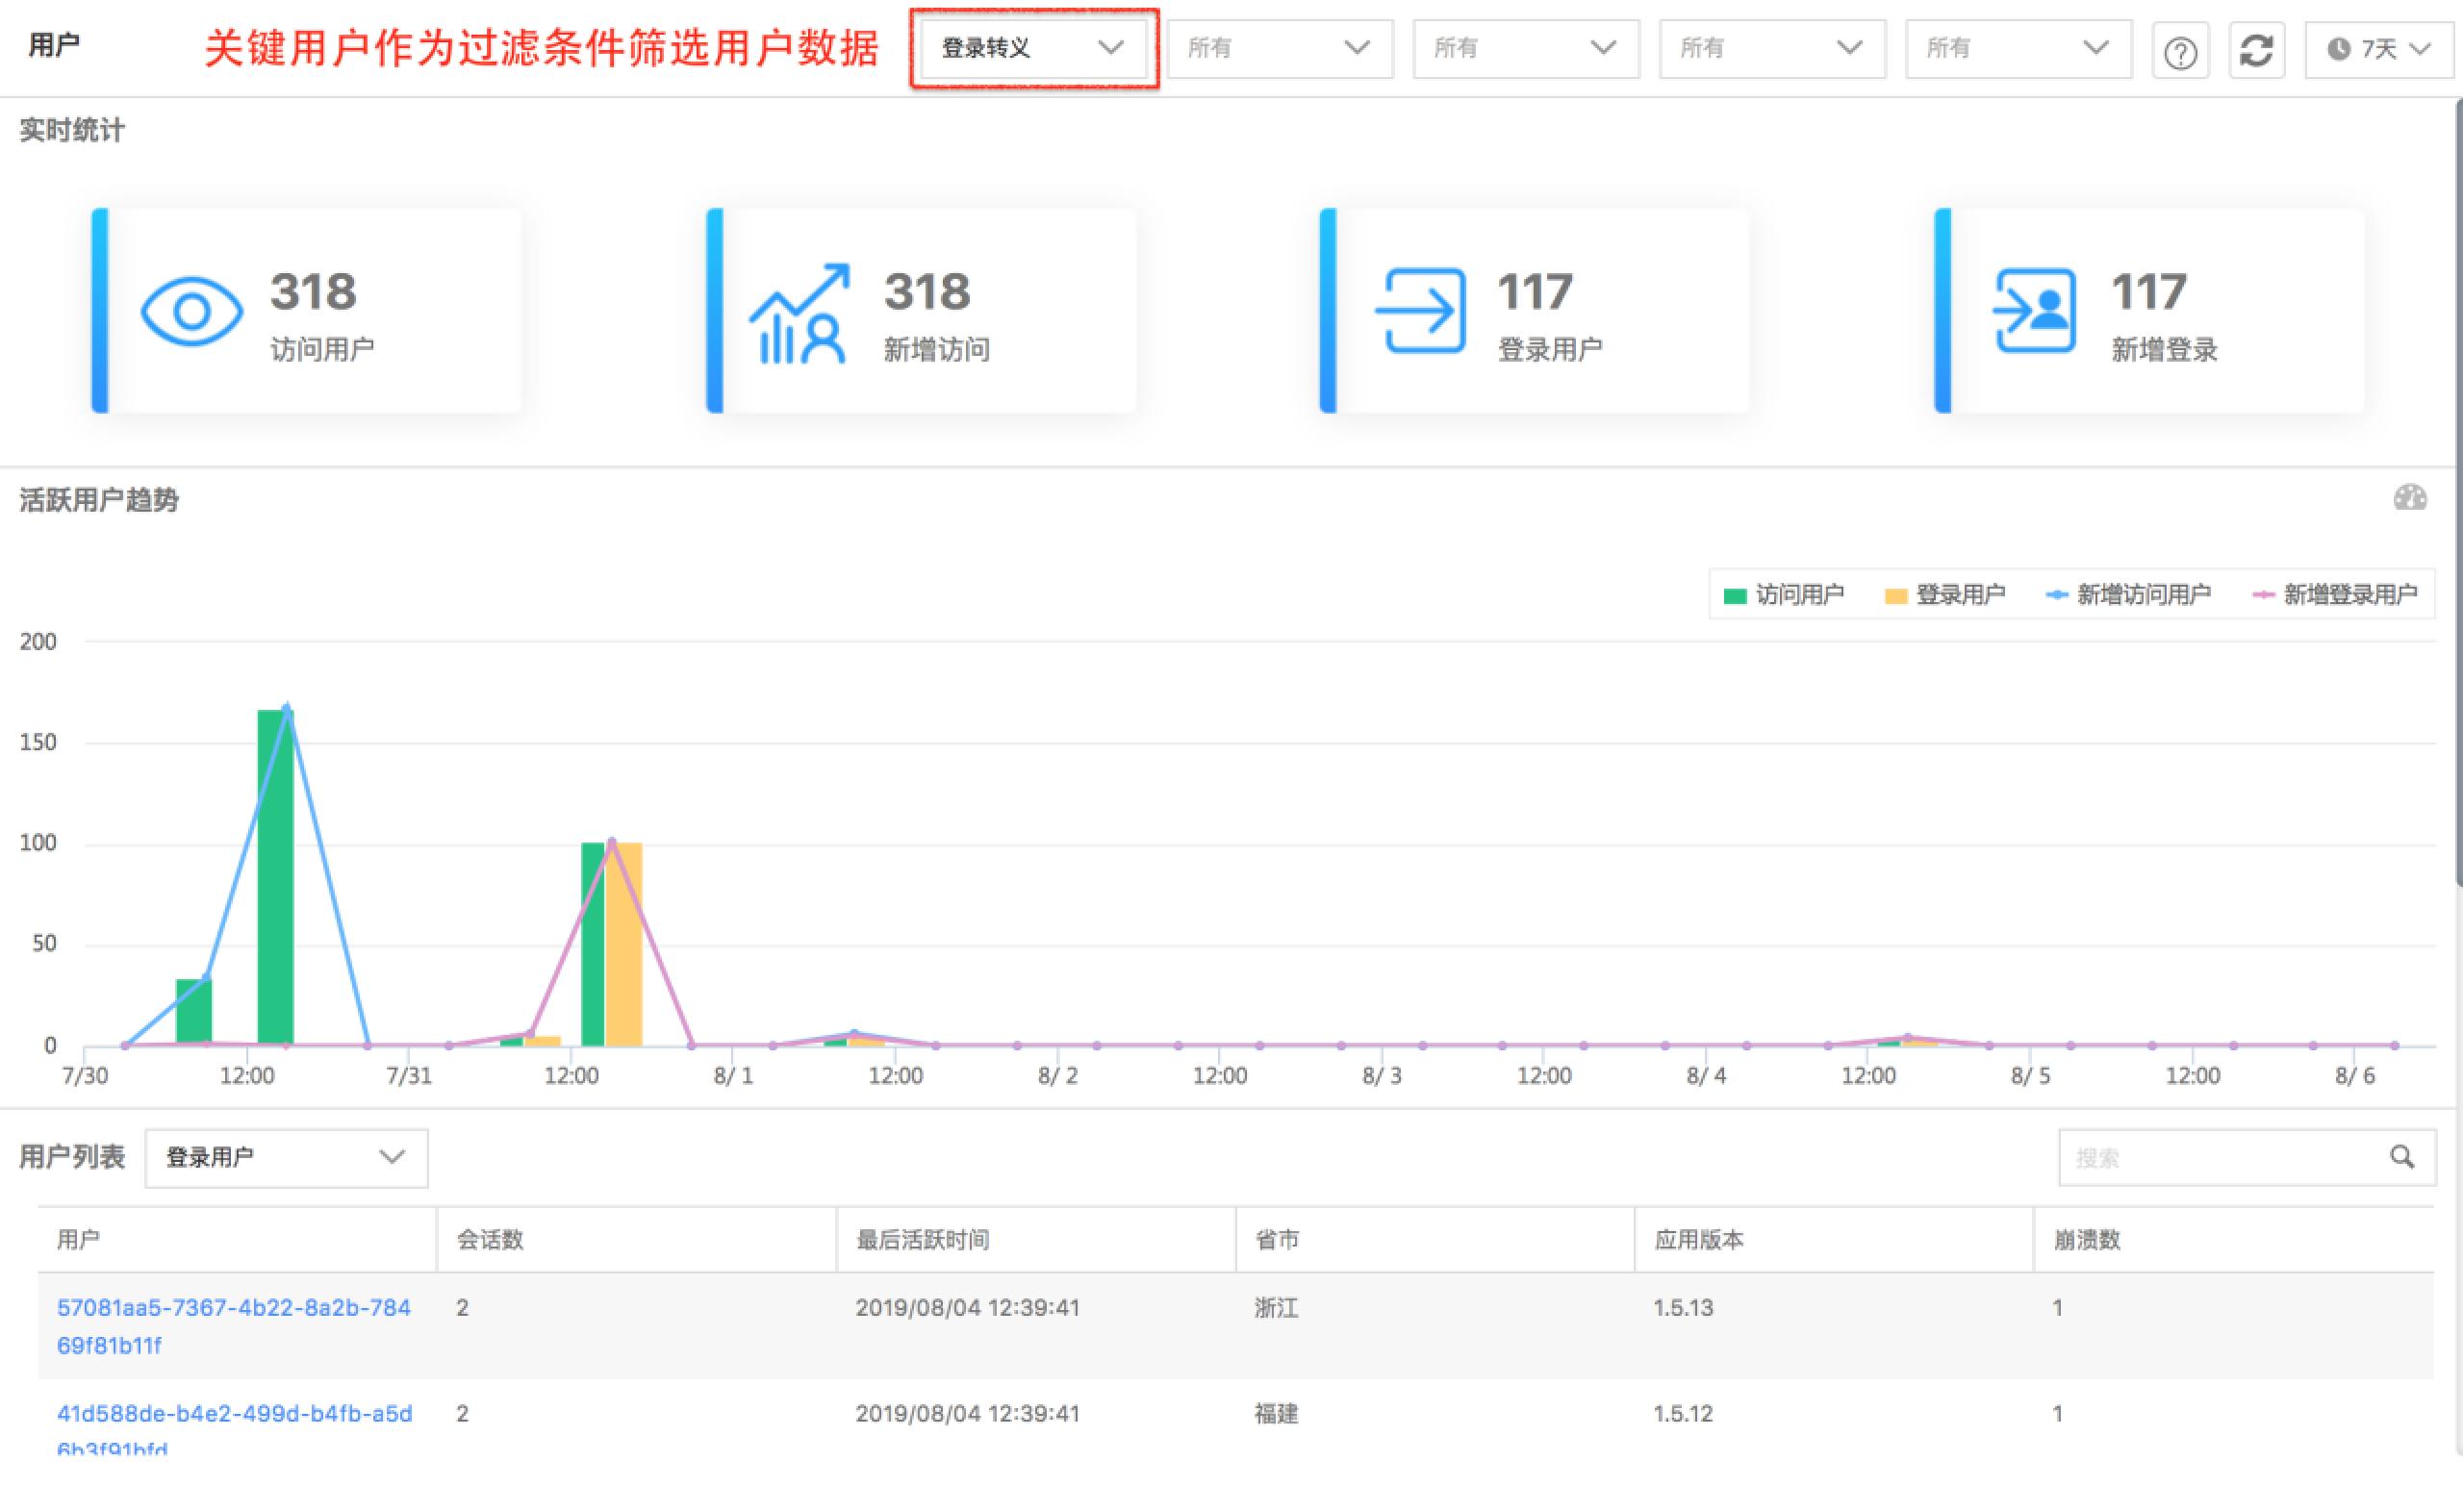Click the 1.5.12 version cell
Screen dimensions: 2463x1512
[1683, 1414]
